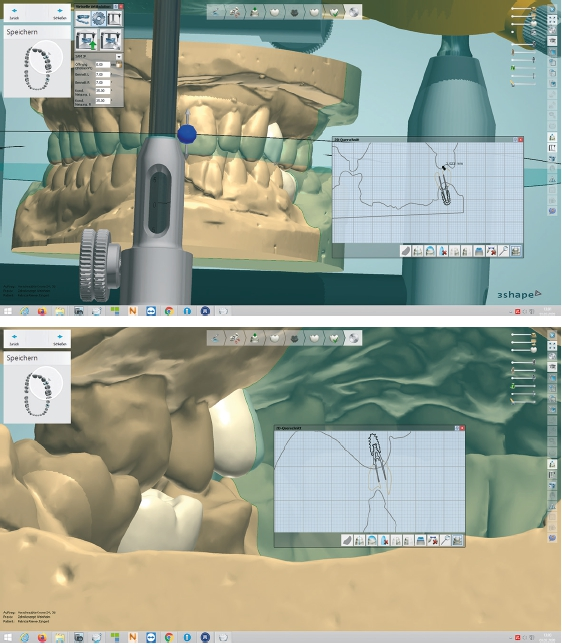Screen dimensions: 562x644
Task: Click the tooth arch overview thumbnail in the top window
Action: pos(37,68)
